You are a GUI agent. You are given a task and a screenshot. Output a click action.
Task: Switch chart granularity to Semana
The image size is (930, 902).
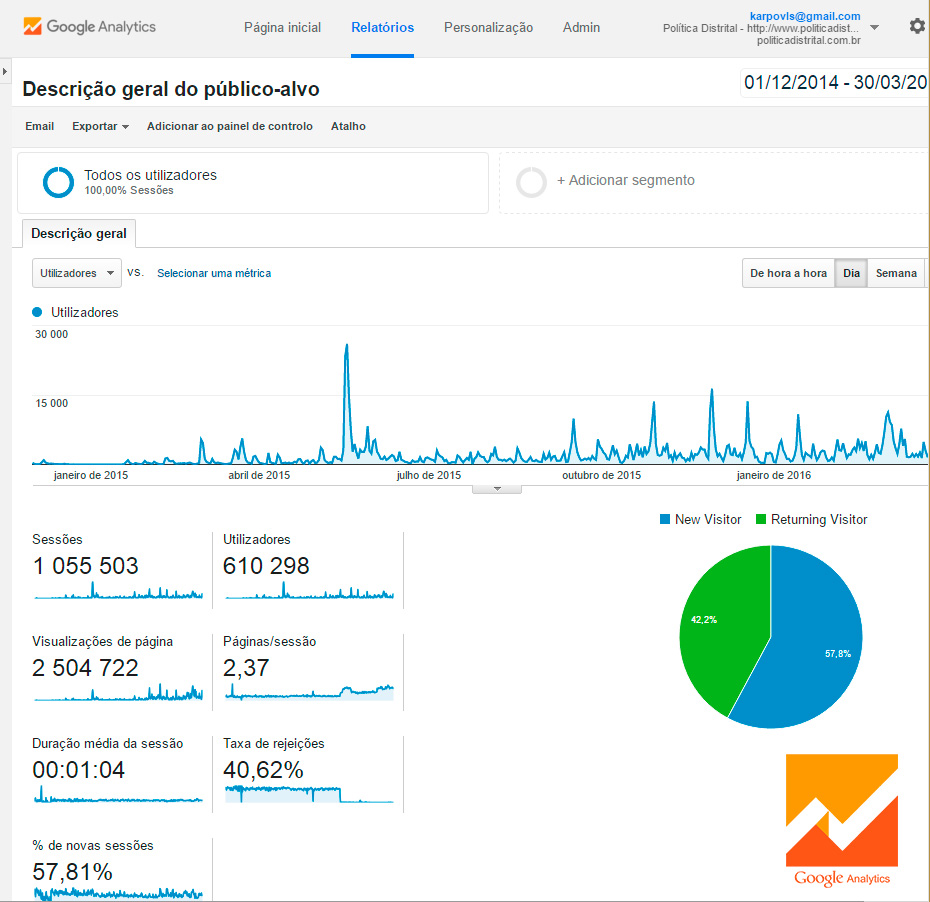pos(896,273)
